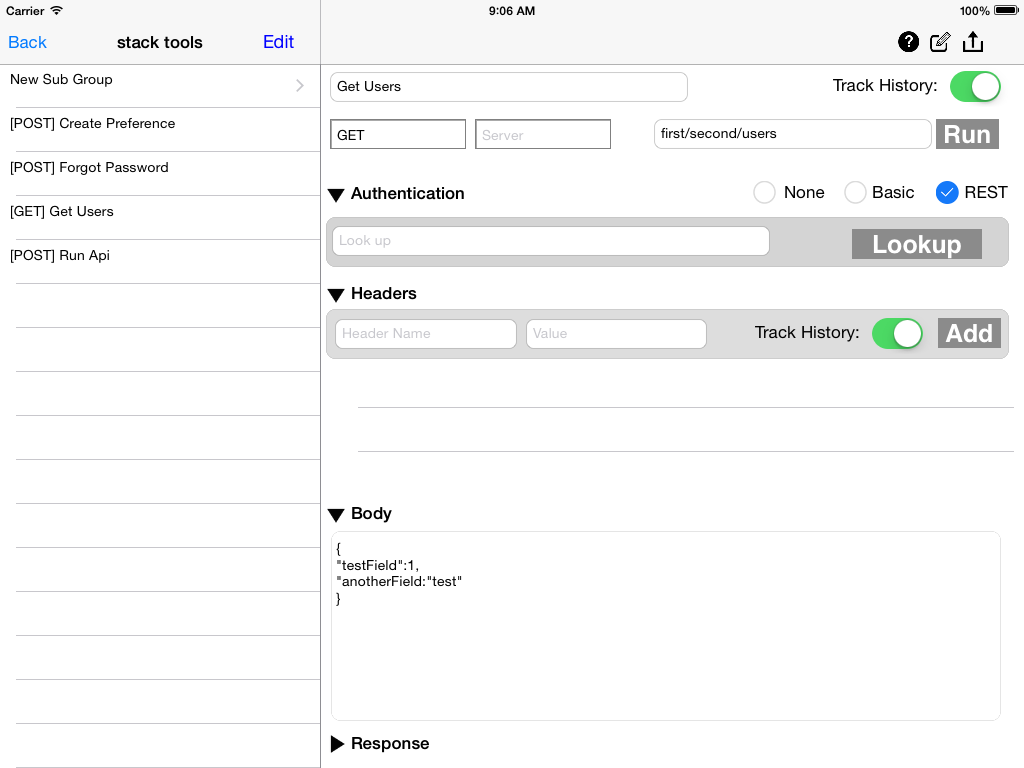Click the Lookup button
Screen dimensions: 1024x768
click(916, 244)
